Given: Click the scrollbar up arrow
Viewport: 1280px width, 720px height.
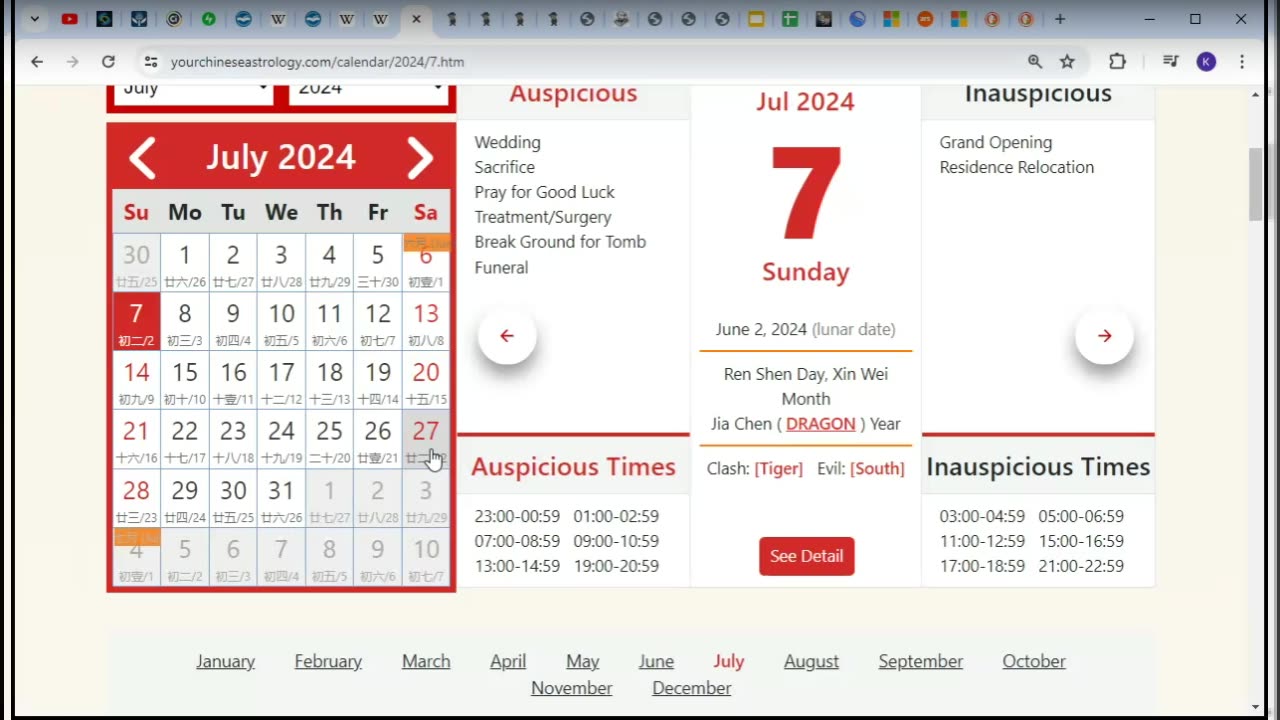Looking at the screenshot, I should [x=1256, y=94].
